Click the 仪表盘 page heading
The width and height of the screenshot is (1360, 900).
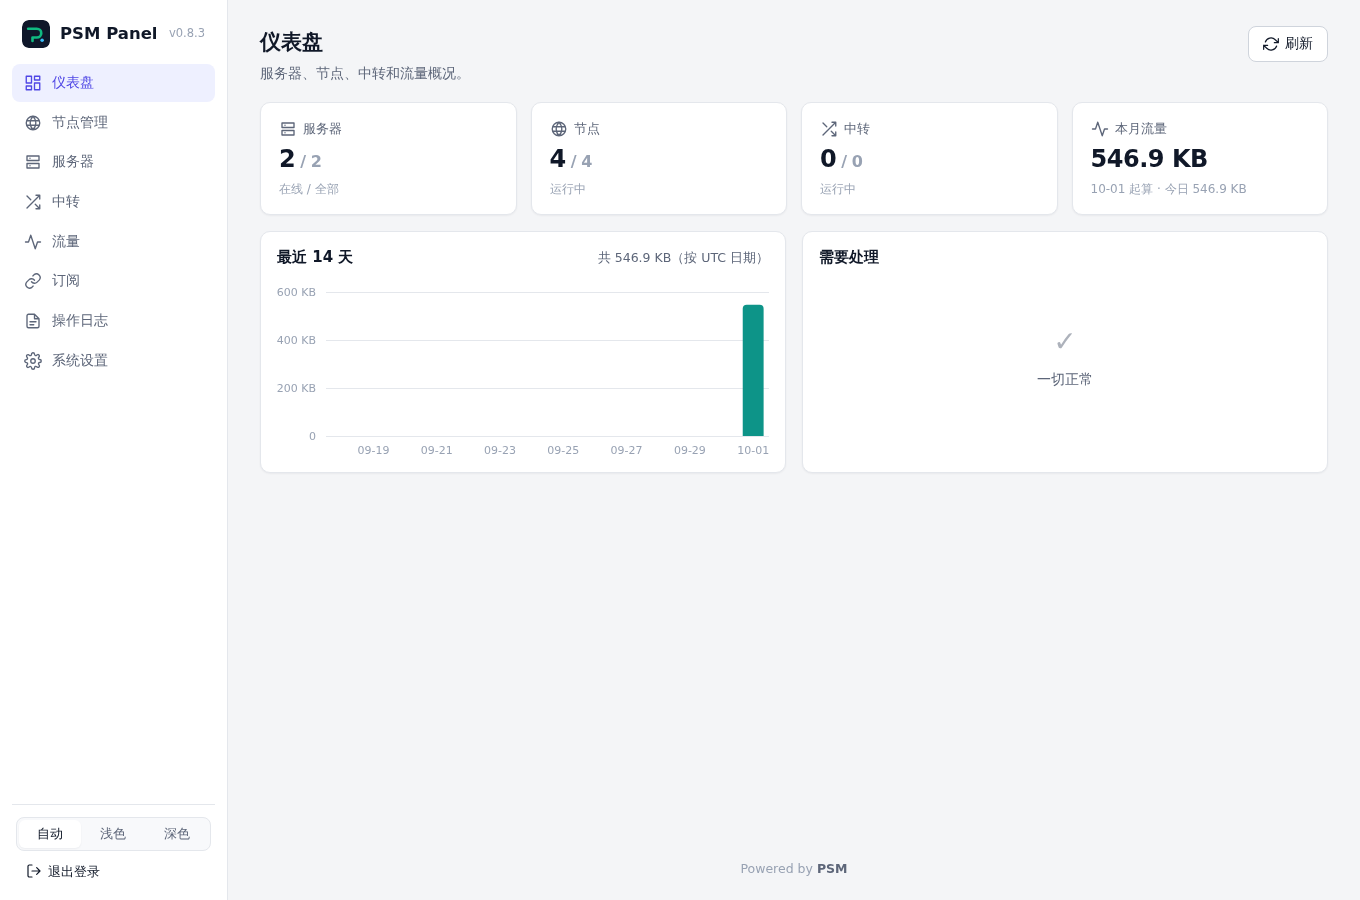tap(291, 42)
